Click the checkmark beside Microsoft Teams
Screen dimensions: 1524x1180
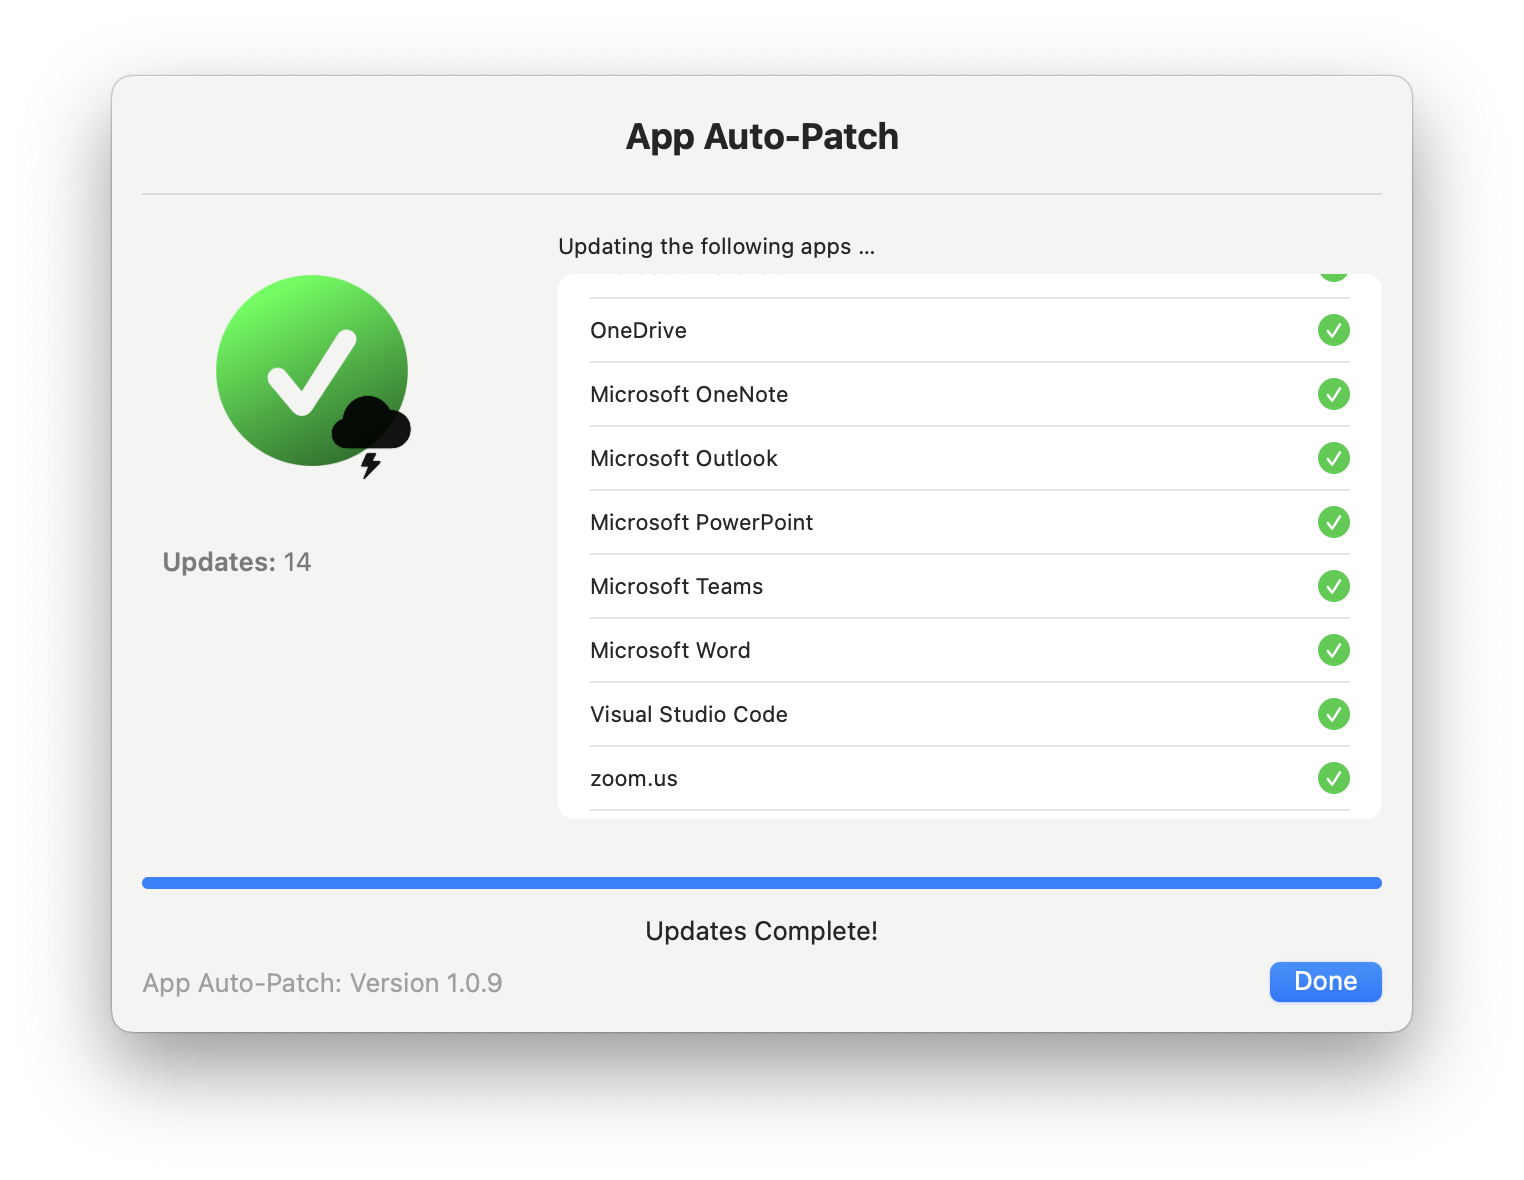coord(1333,586)
